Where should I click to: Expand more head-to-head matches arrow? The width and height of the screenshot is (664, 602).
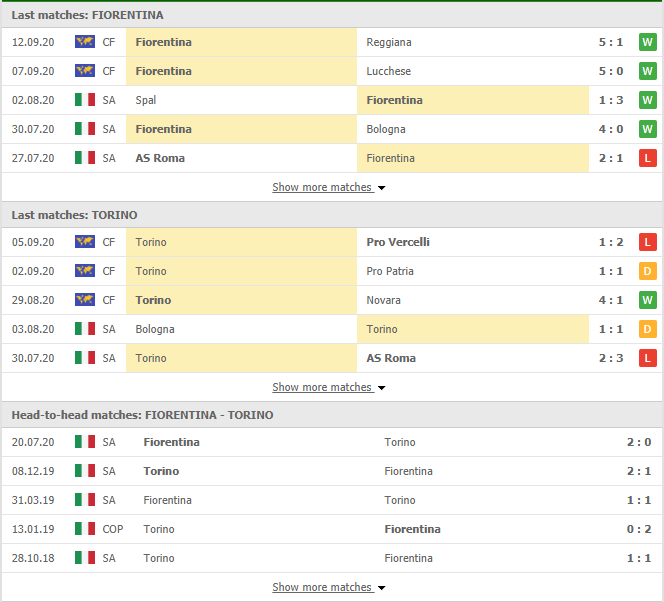point(382,588)
